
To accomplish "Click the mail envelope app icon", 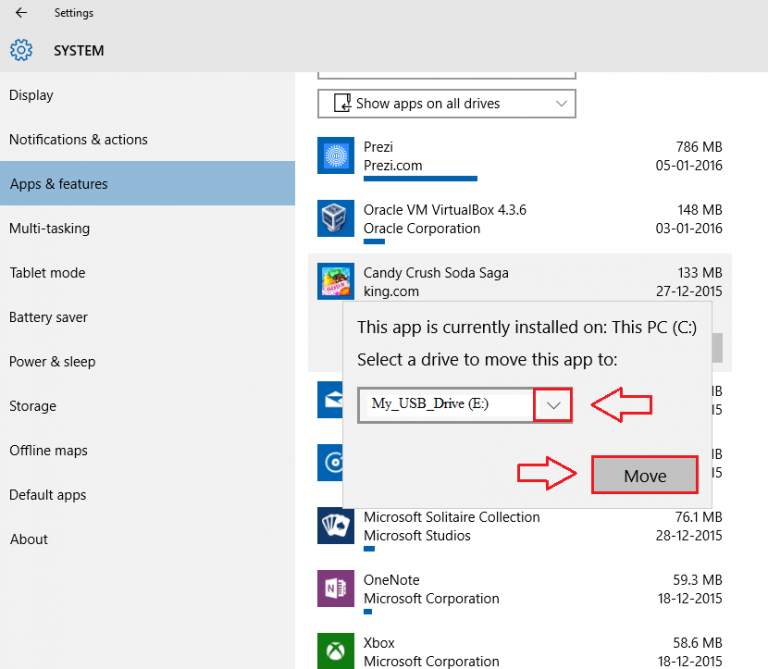I will point(330,400).
